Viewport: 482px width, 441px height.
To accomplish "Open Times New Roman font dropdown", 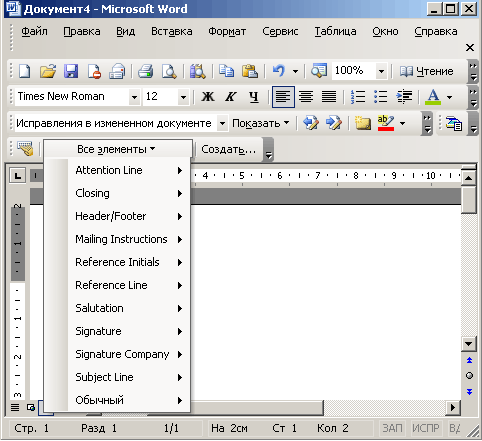I will pos(134,97).
